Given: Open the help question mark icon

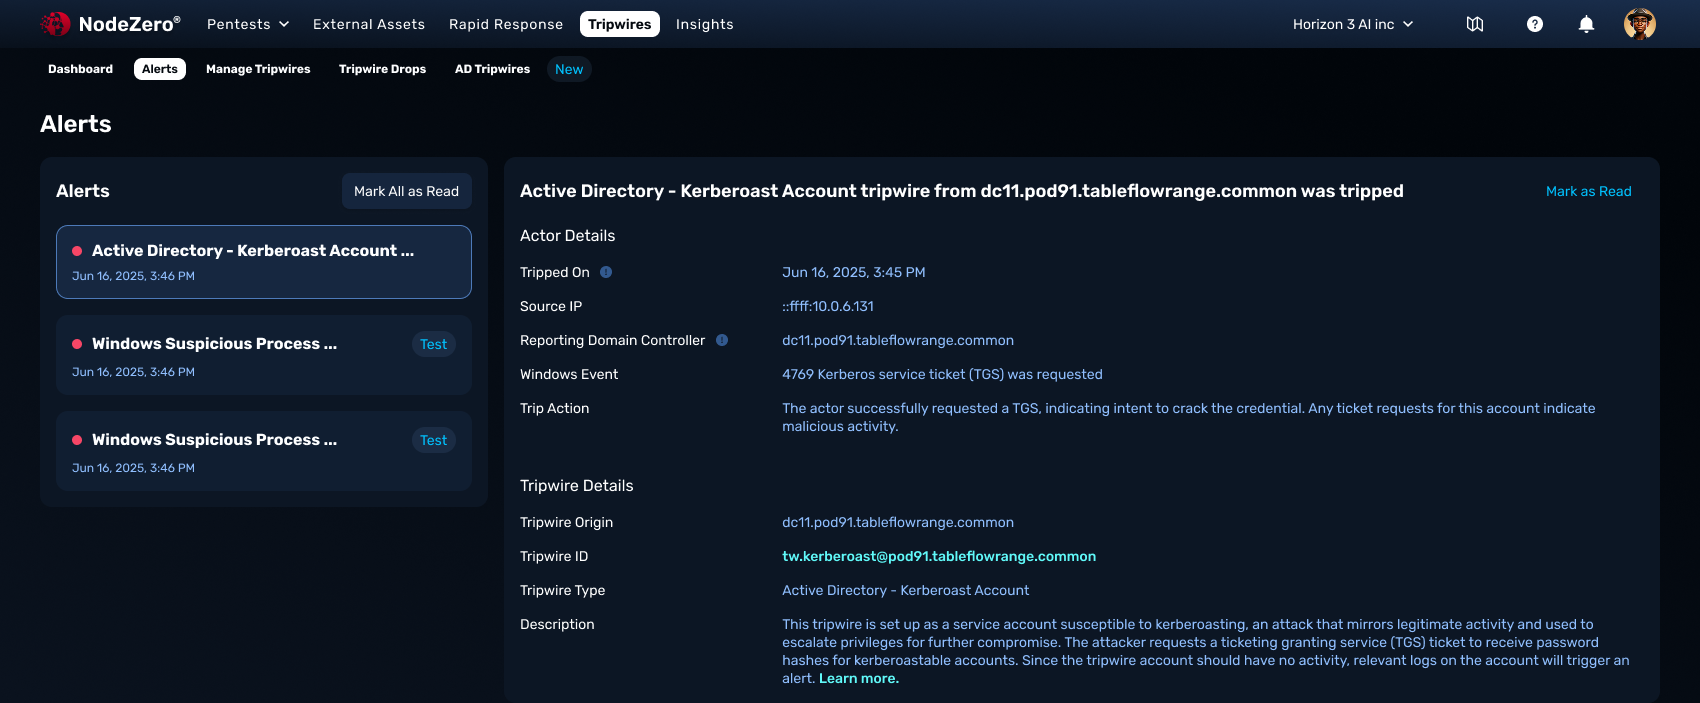Looking at the screenshot, I should (1535, 24).
